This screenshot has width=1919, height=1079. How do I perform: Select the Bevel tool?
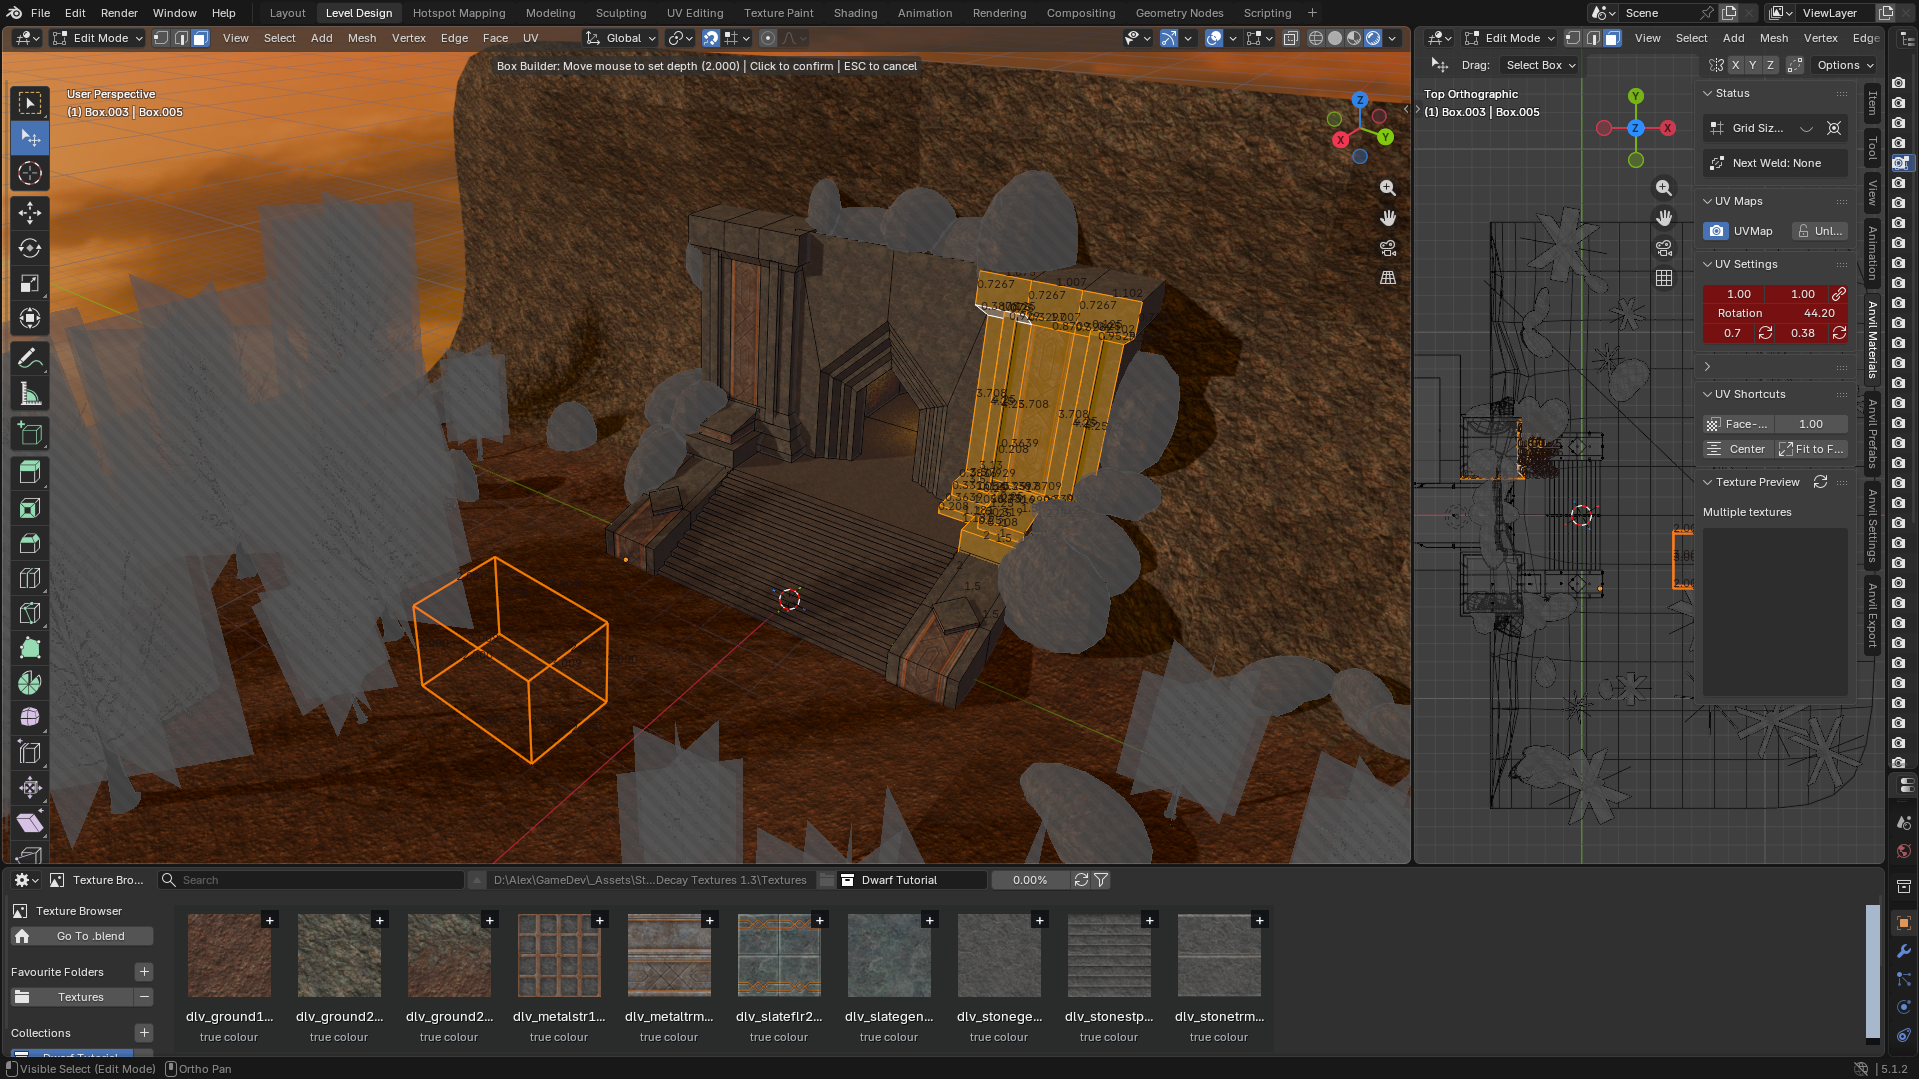tap(30, 543)
